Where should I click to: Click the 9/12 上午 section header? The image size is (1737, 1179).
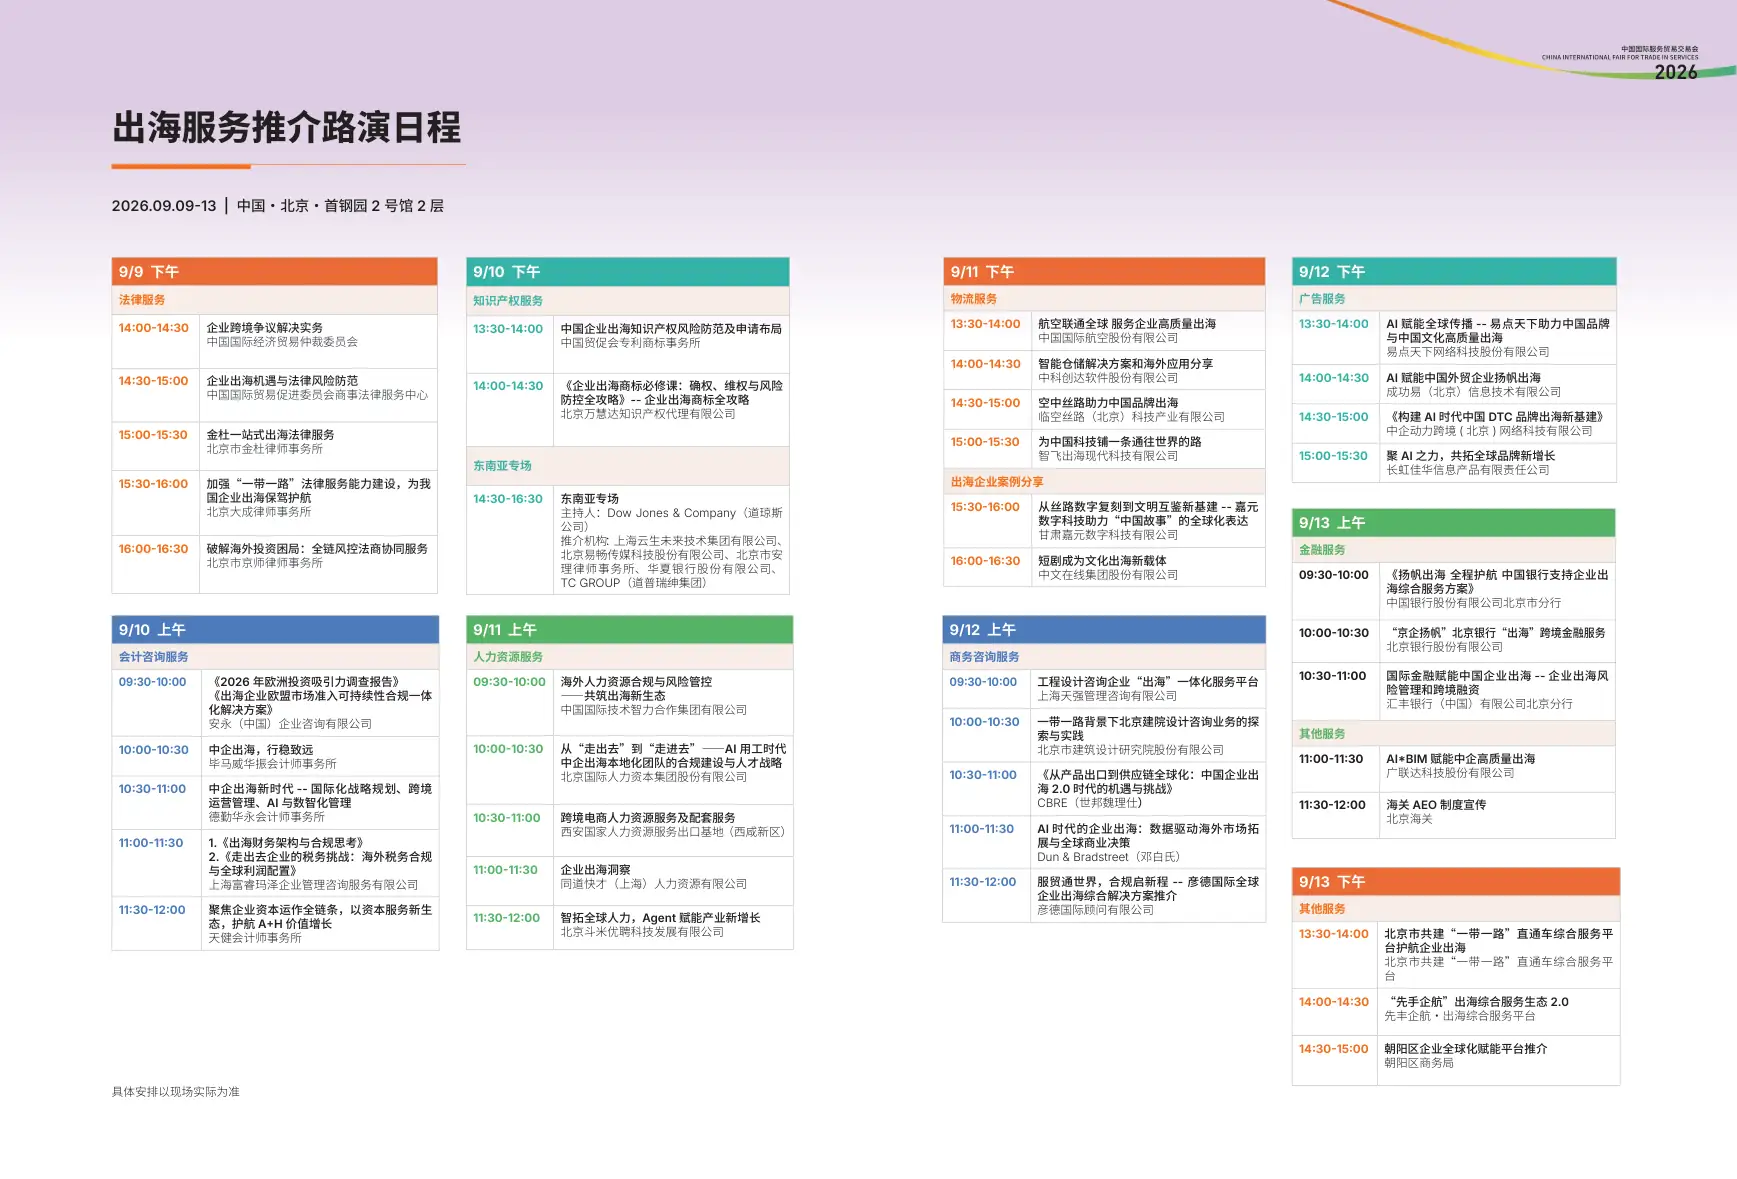click(x=1104, y=630)
